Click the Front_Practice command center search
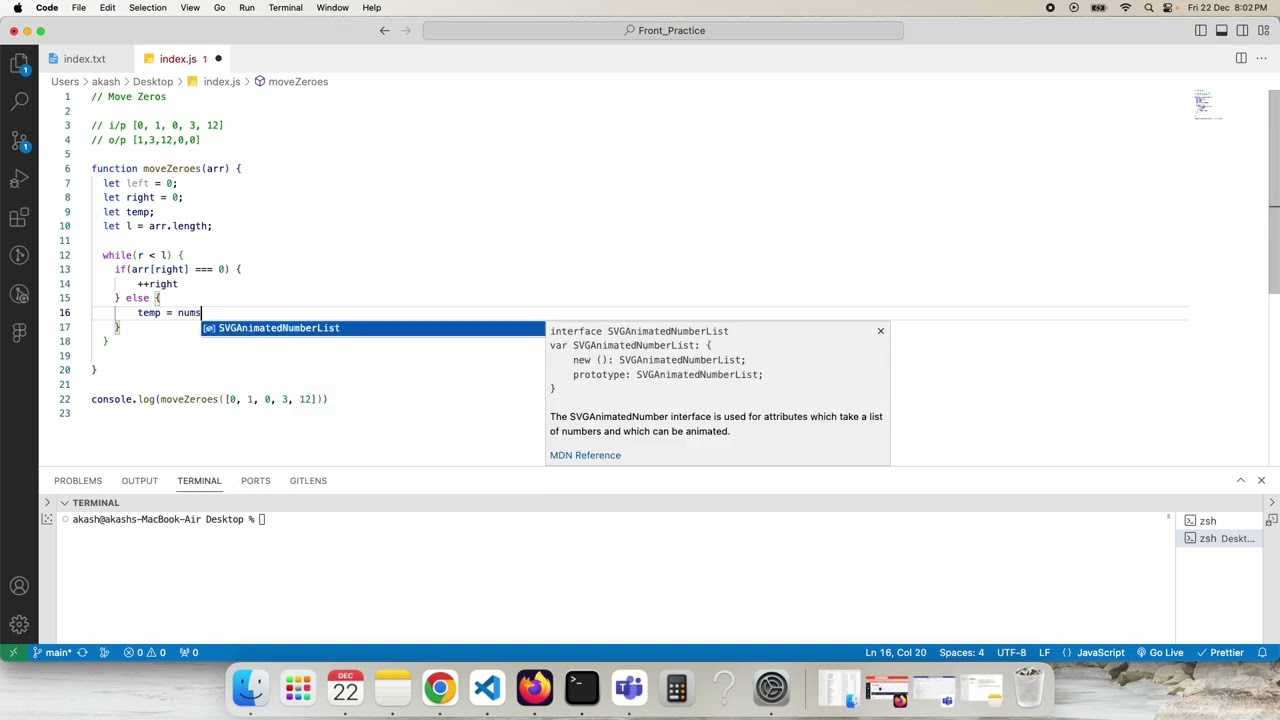Screen dimensions: 1280x720 [663, 31]
